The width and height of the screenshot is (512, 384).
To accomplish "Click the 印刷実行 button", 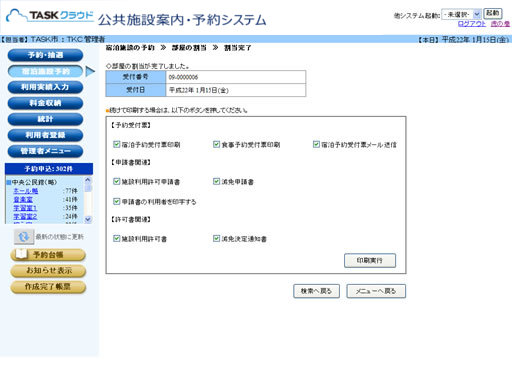I will [x=370, y=260].
